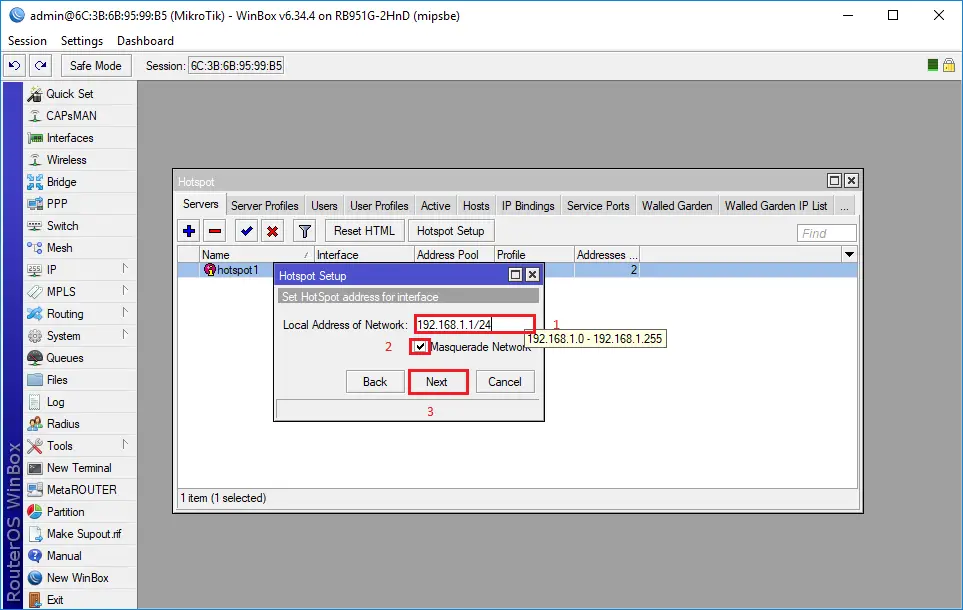Image resolution: width=963 pixels, height=610 pixels.
Task: Click the undo arrow button
Action: coord(15,66)
